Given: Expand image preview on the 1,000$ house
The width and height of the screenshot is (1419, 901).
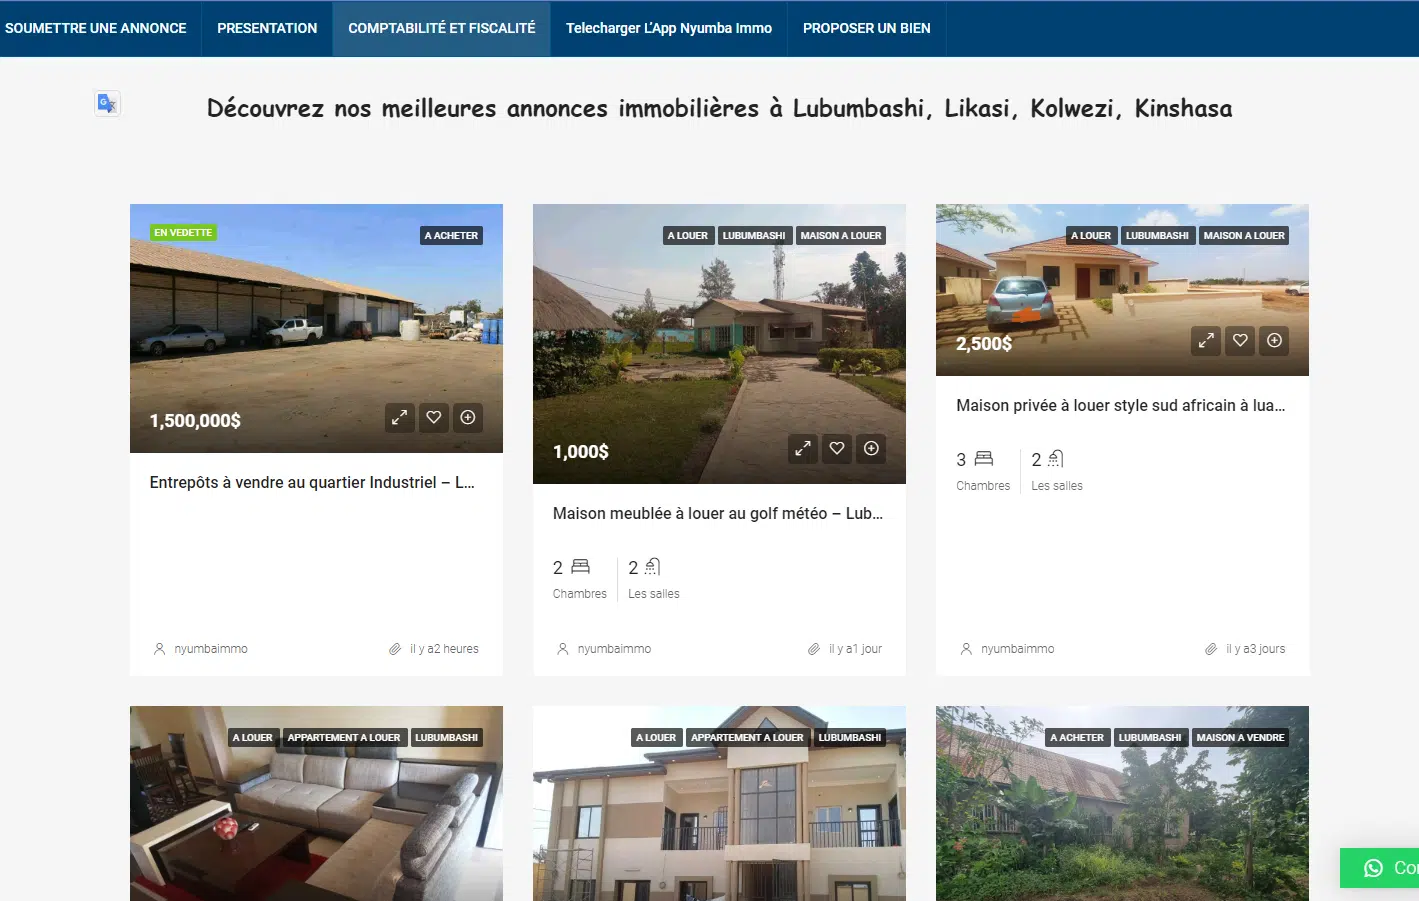Looking at the screenshot, I should pos(803,449).
